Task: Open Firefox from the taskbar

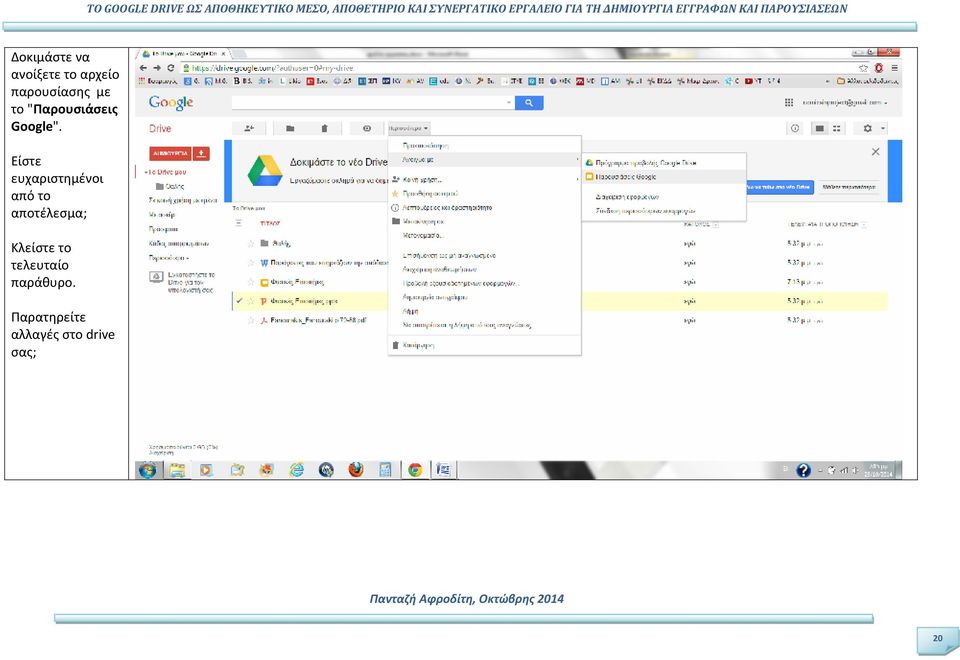Action: (356, 470)
